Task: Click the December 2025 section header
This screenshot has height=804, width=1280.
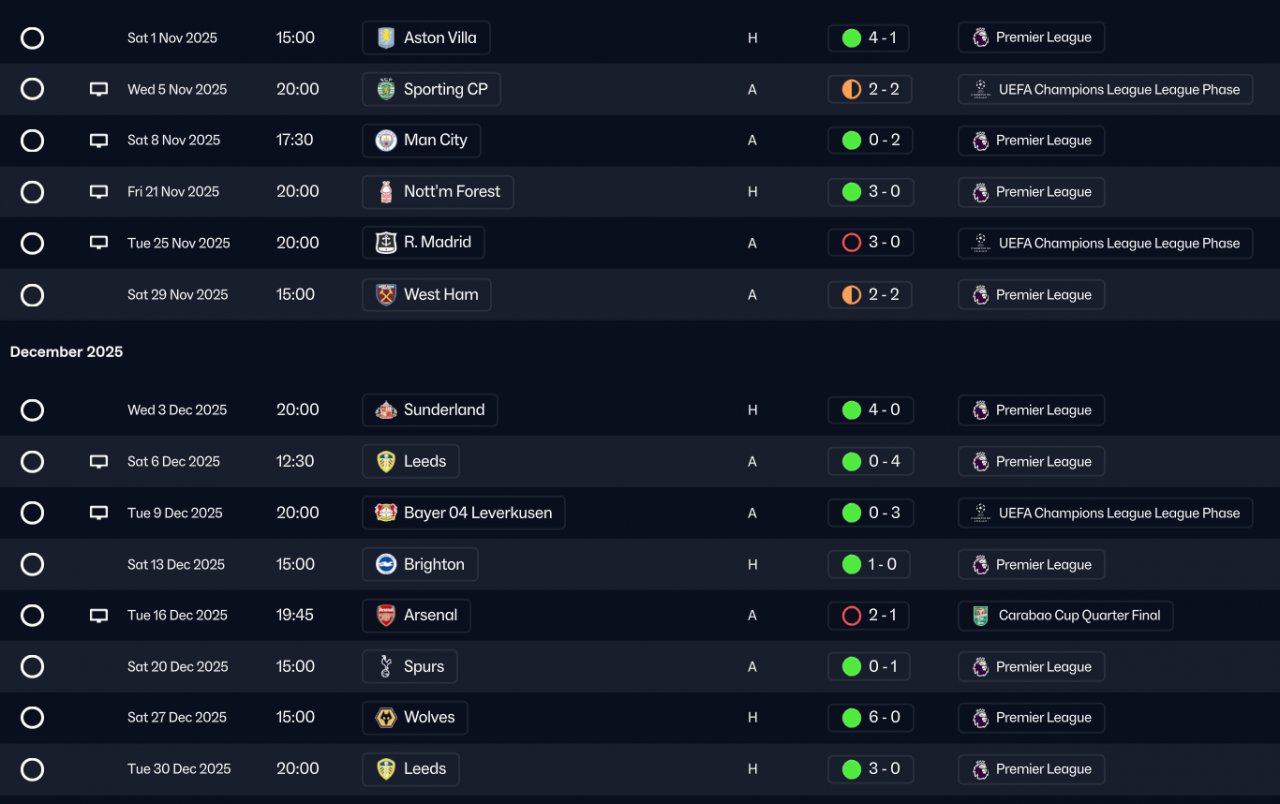Action: [x=66, y=352]
